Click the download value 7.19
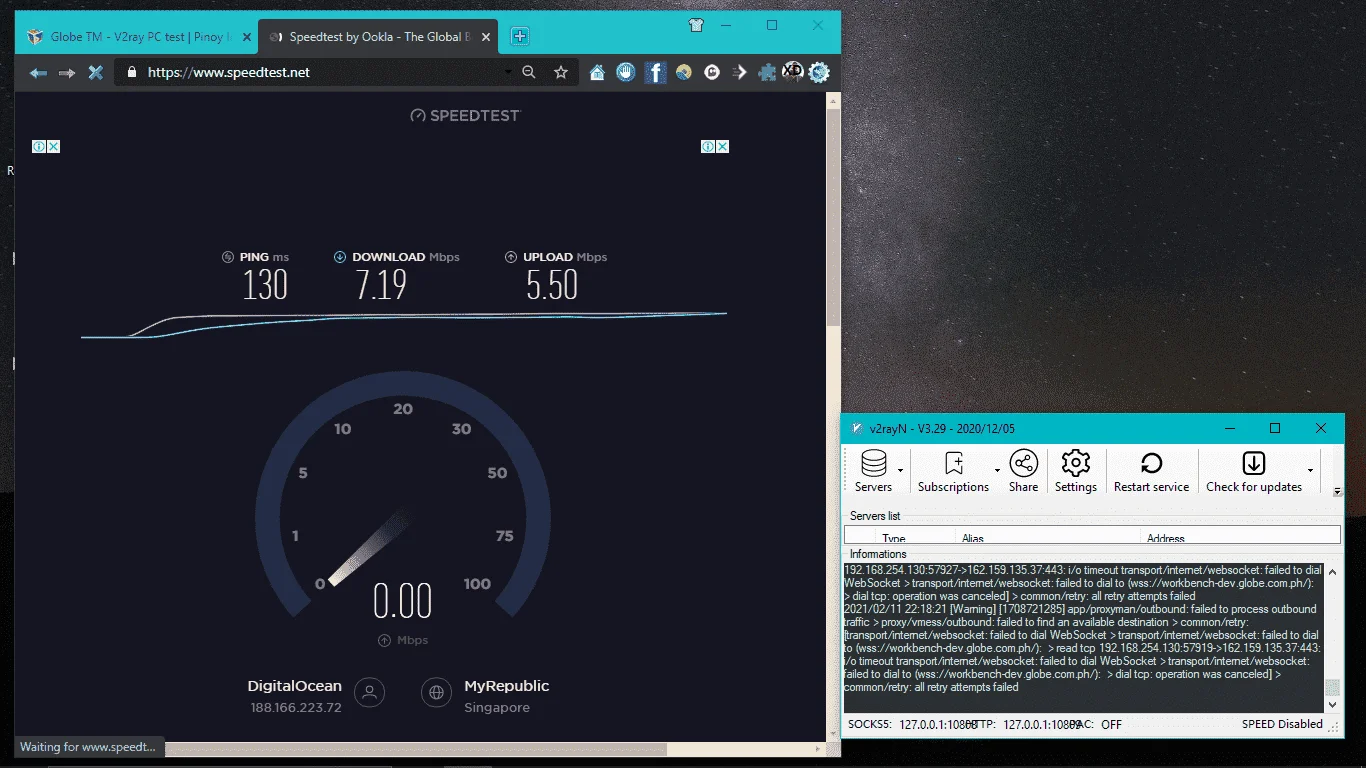This screenshot has width=1366, height=768. coord(381,285)
